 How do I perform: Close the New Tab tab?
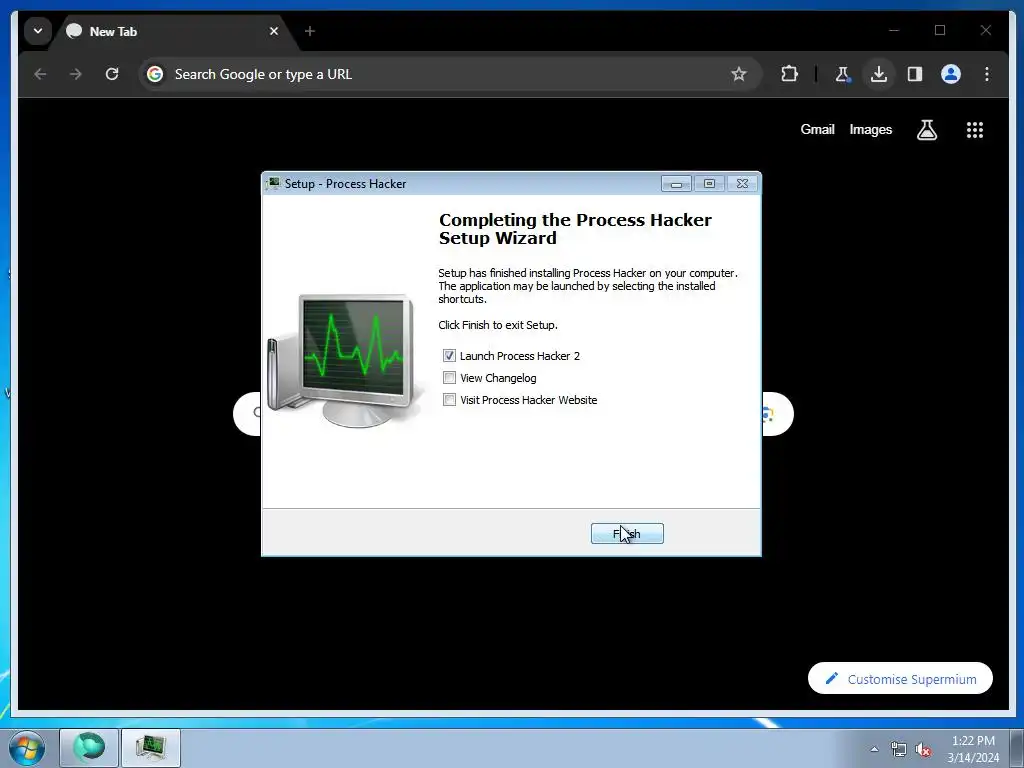[x=274, y=31]
